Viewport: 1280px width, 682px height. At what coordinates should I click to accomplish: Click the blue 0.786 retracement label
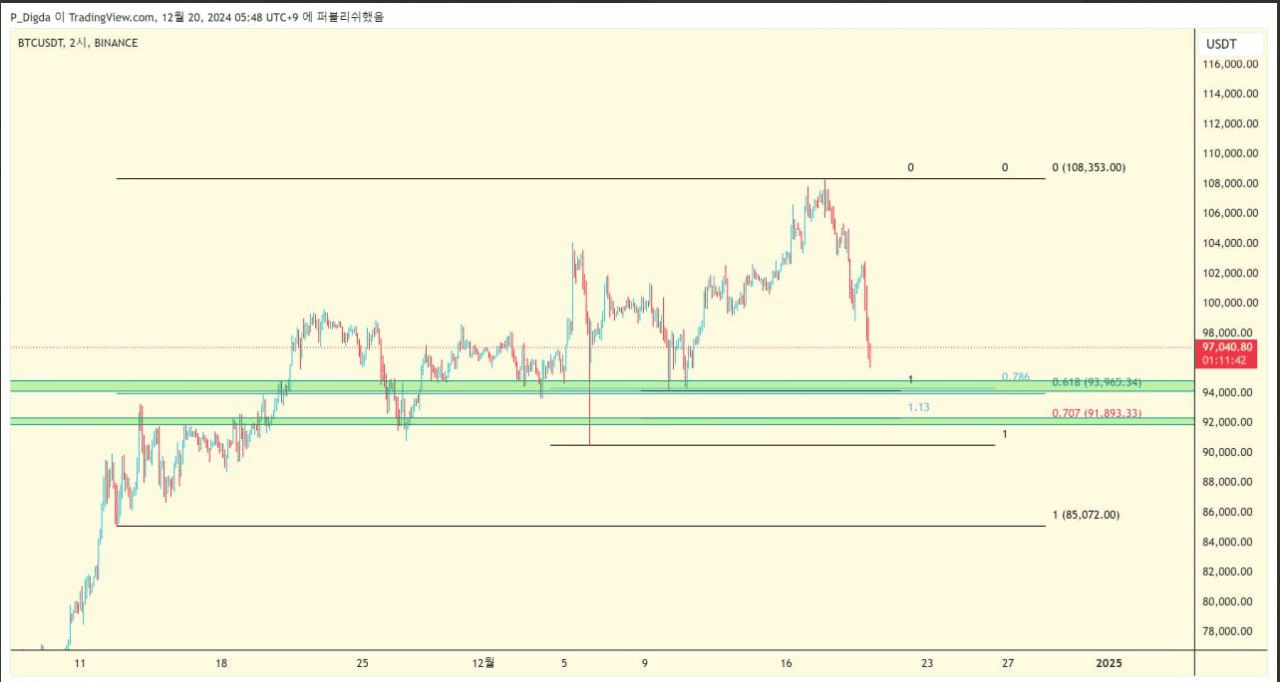pyautogui.click(x=1015, y=377)
